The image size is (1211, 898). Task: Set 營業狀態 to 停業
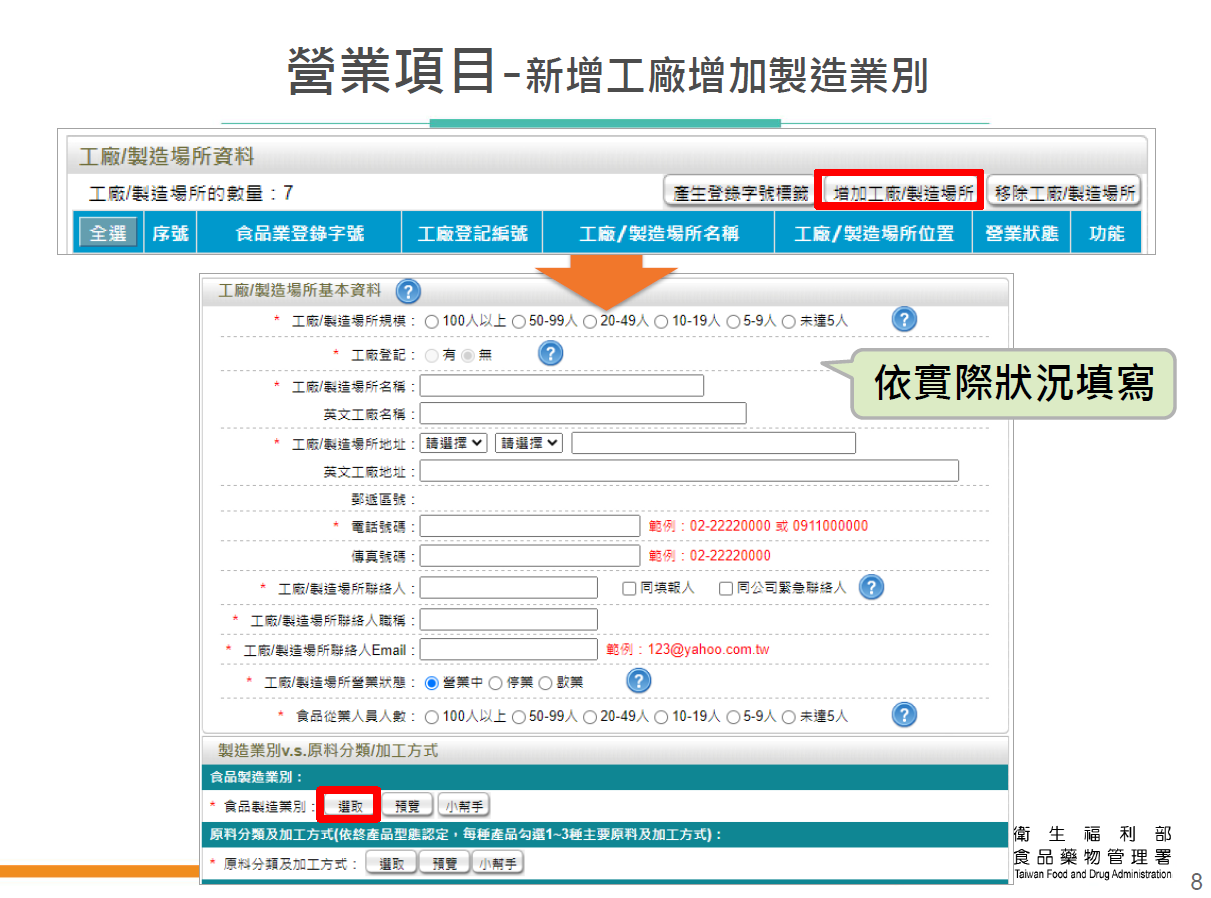(495, 683)
